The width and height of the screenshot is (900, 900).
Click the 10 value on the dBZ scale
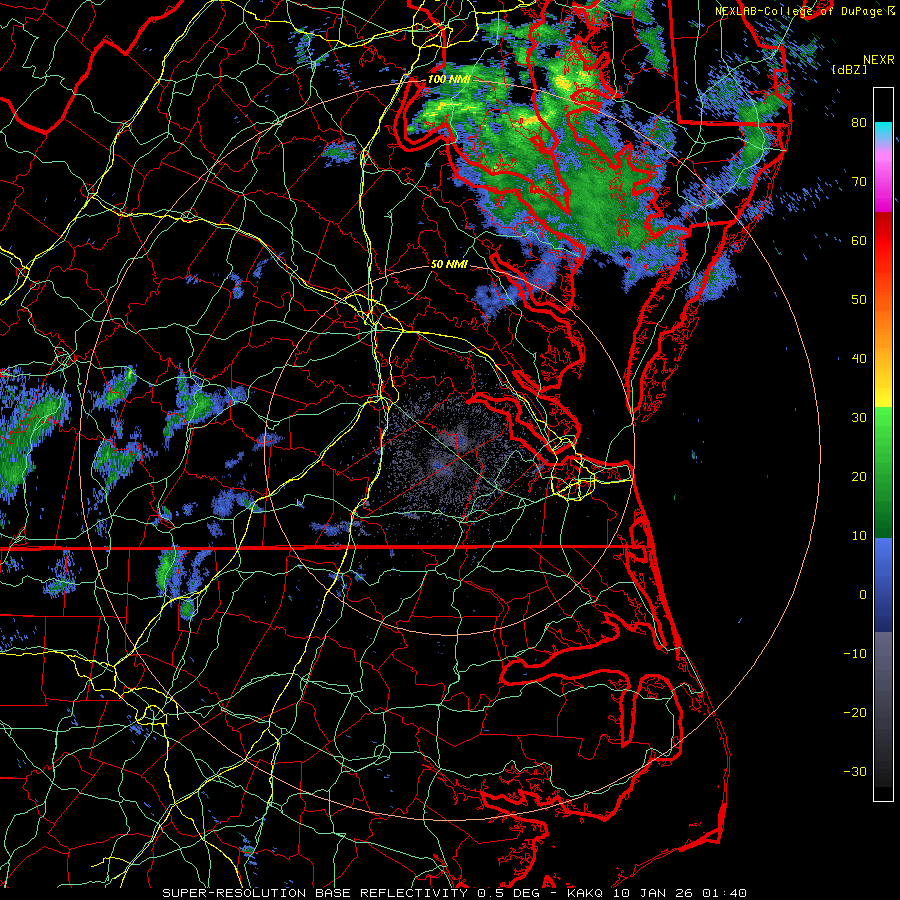pos(859,536)
